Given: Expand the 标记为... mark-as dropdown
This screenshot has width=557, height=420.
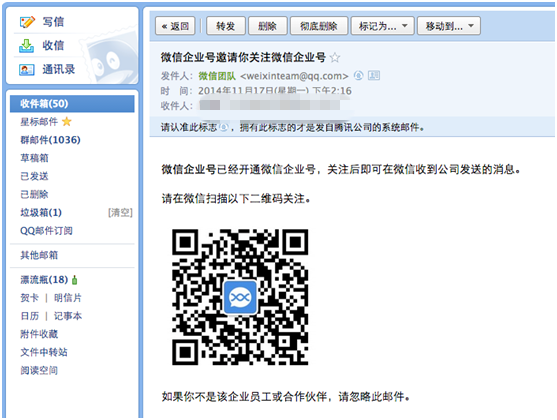Looking at the screenshot, I should 383,26.
